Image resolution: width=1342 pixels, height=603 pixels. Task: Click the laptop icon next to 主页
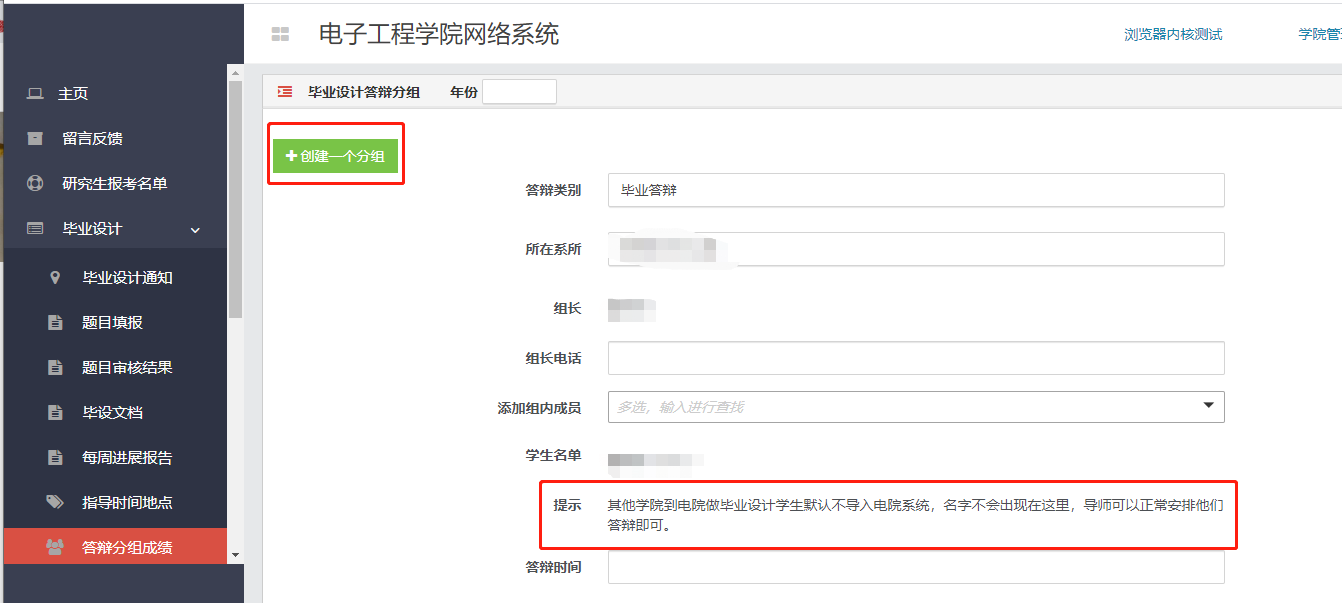click(x=35, y=93)
